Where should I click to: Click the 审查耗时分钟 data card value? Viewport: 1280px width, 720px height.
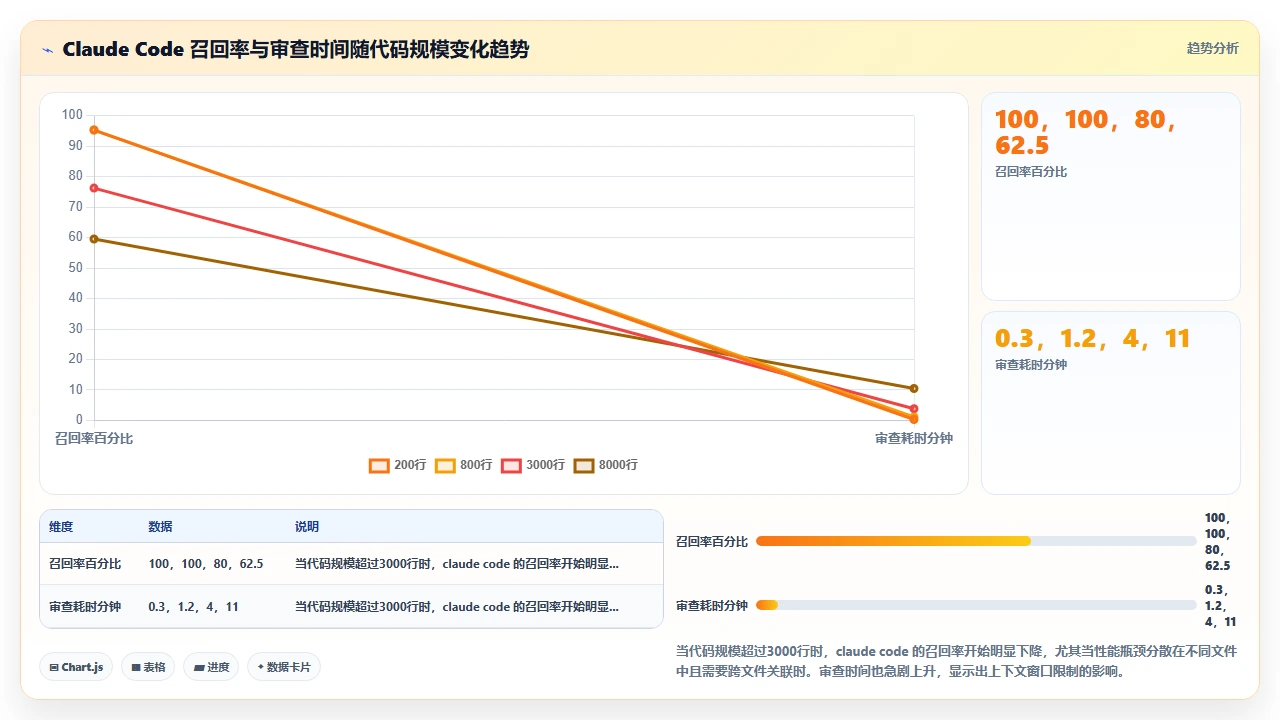(1093, 339)
